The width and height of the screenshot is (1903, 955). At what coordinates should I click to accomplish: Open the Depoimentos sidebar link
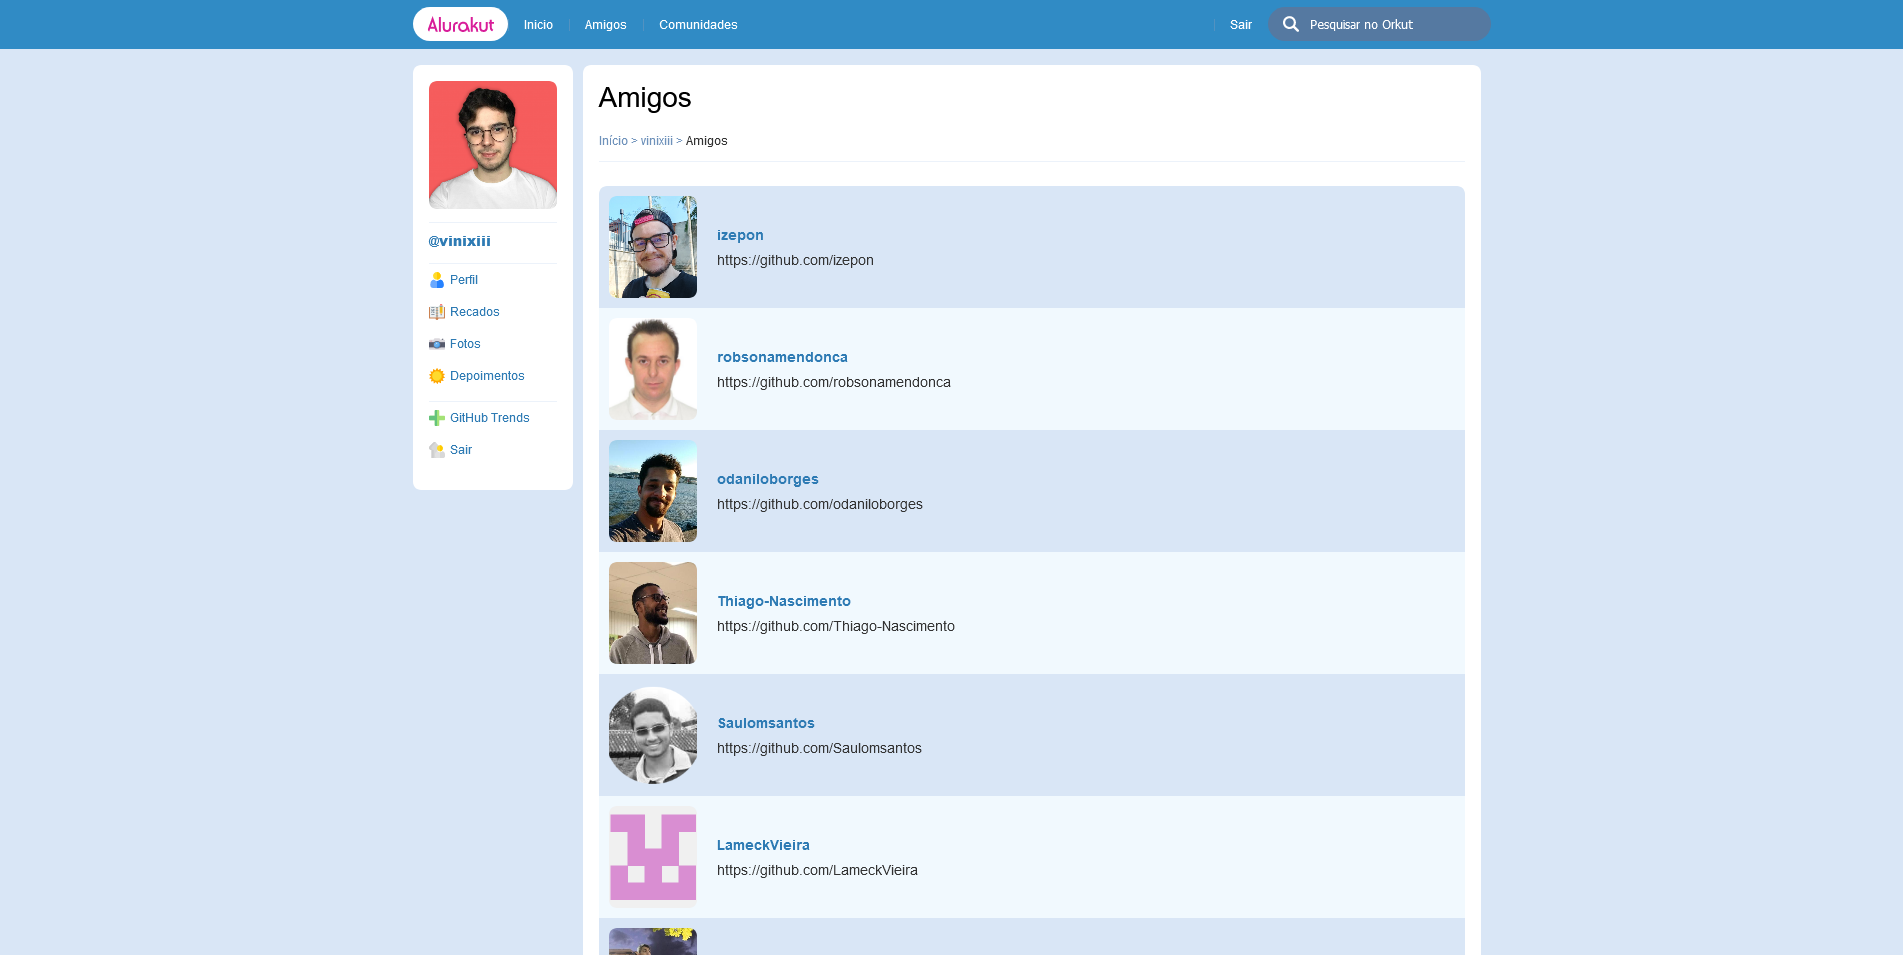pos(487,376)
